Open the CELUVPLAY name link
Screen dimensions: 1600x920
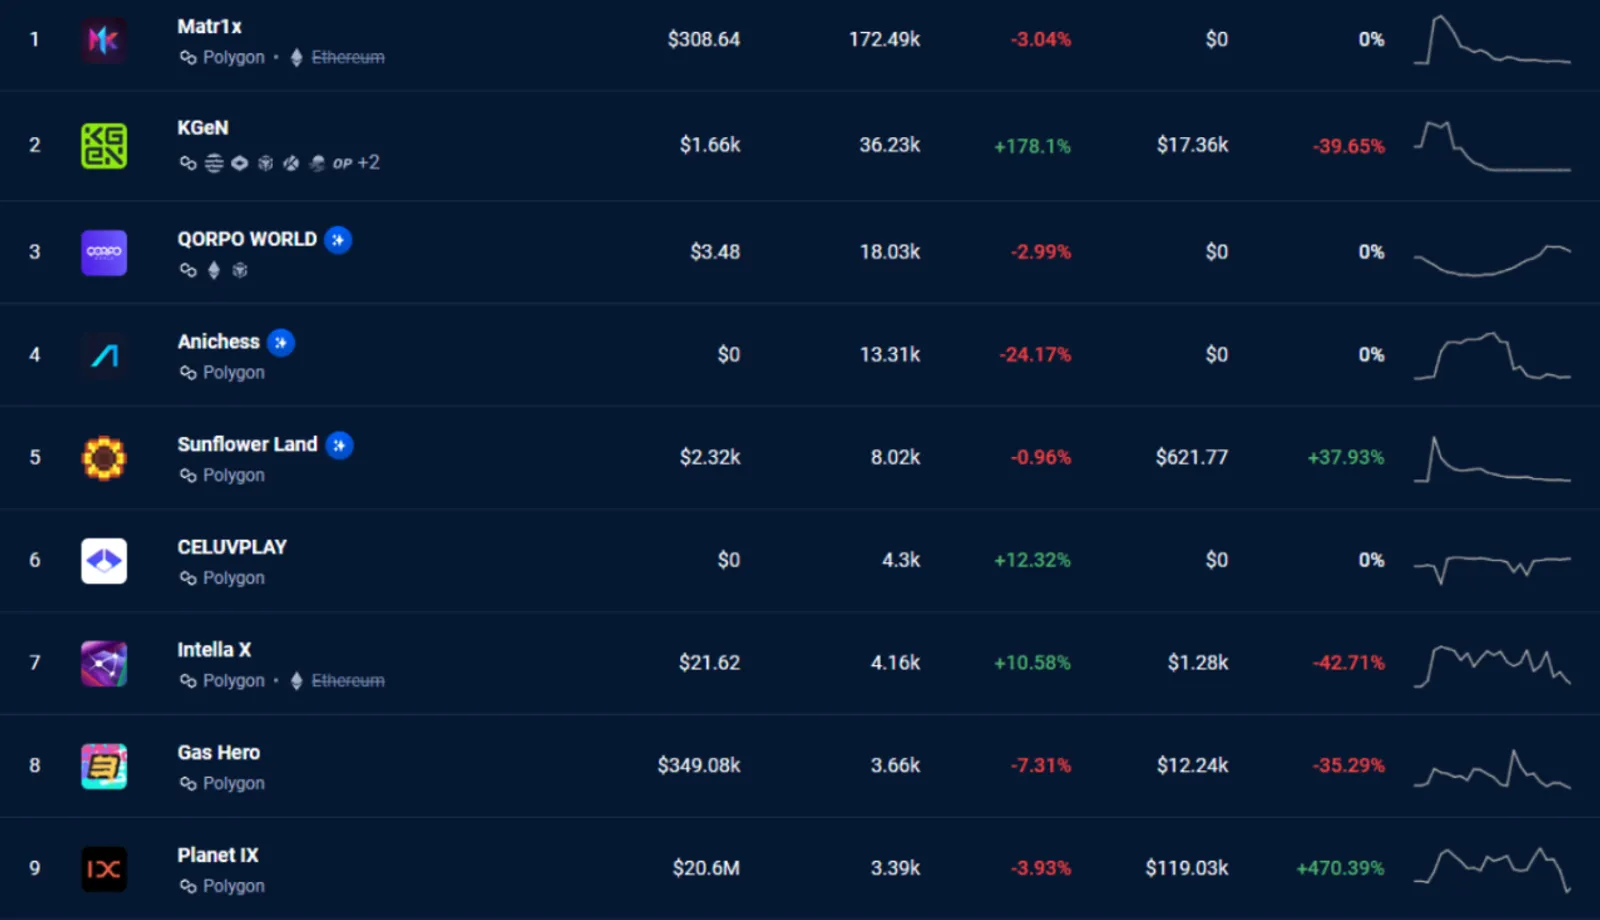click(232, 547)
